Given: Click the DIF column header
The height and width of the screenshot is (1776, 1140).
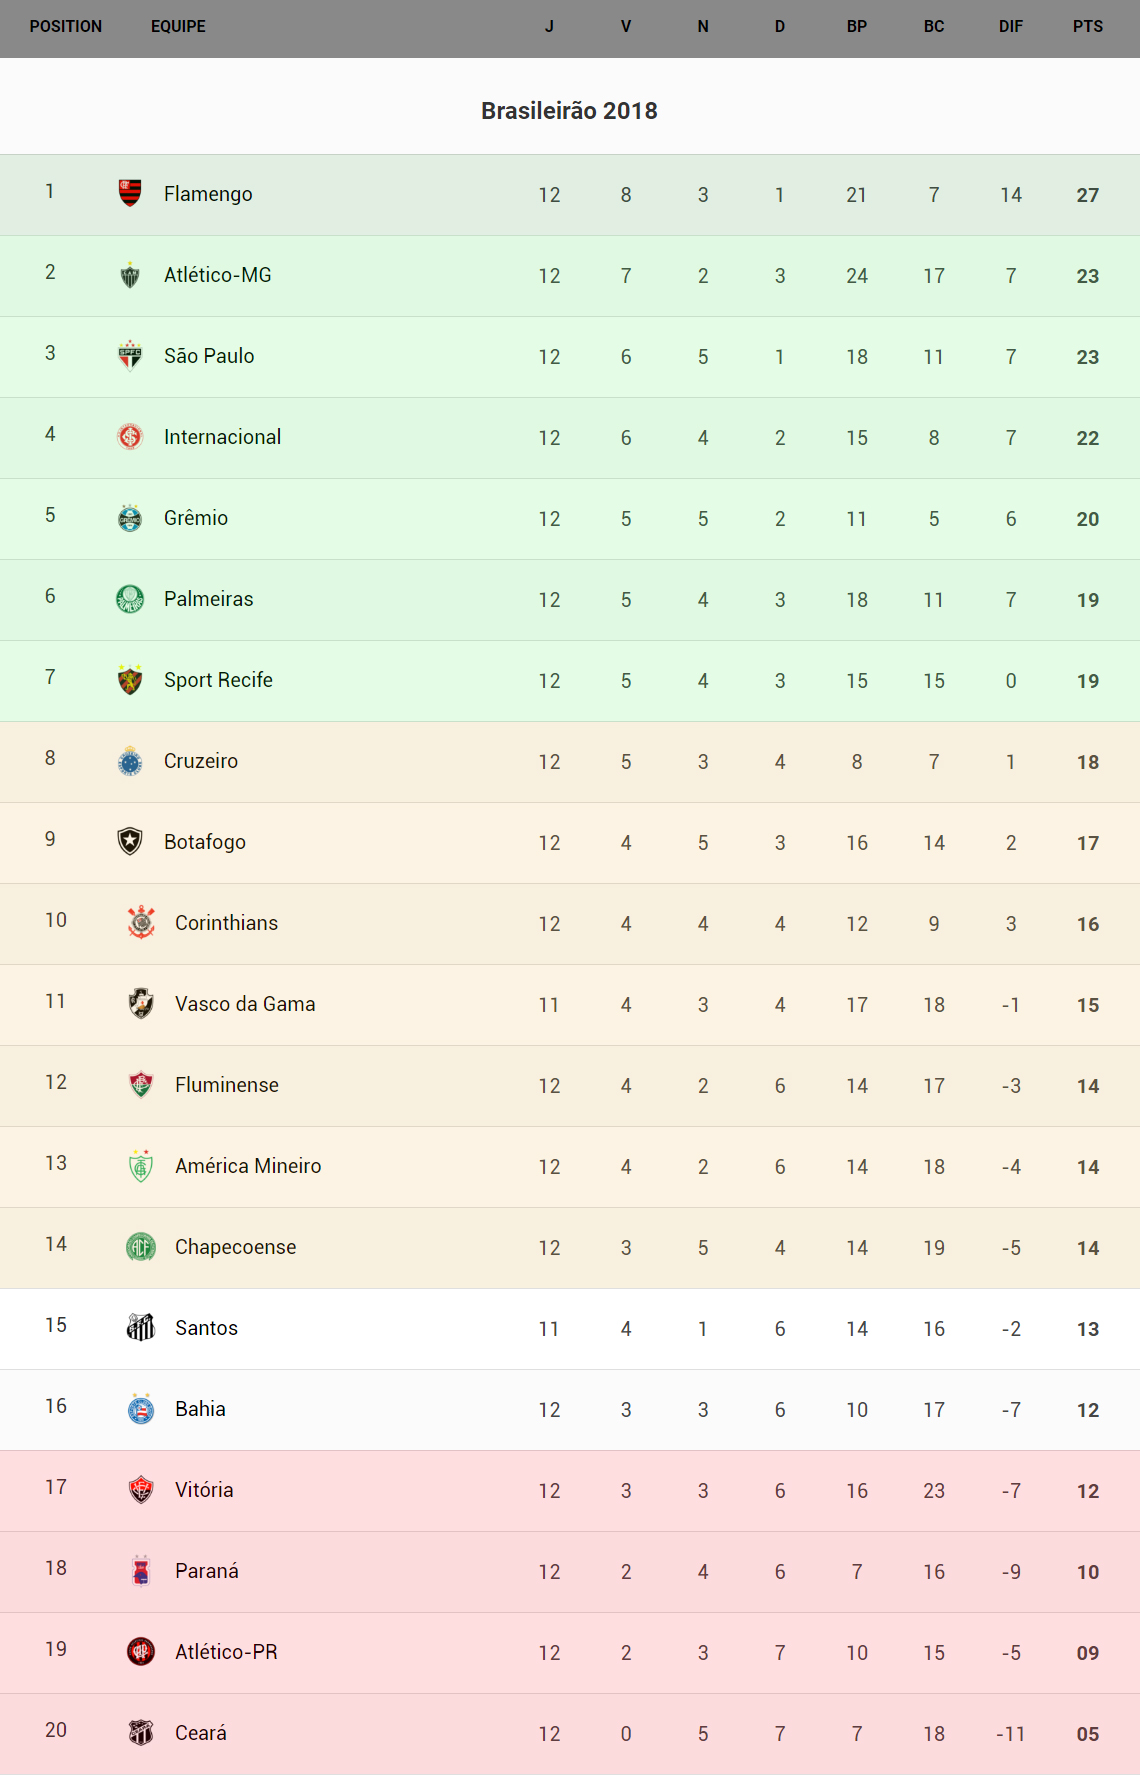Looking at the screenshot, I should (x=1010, y=27).
